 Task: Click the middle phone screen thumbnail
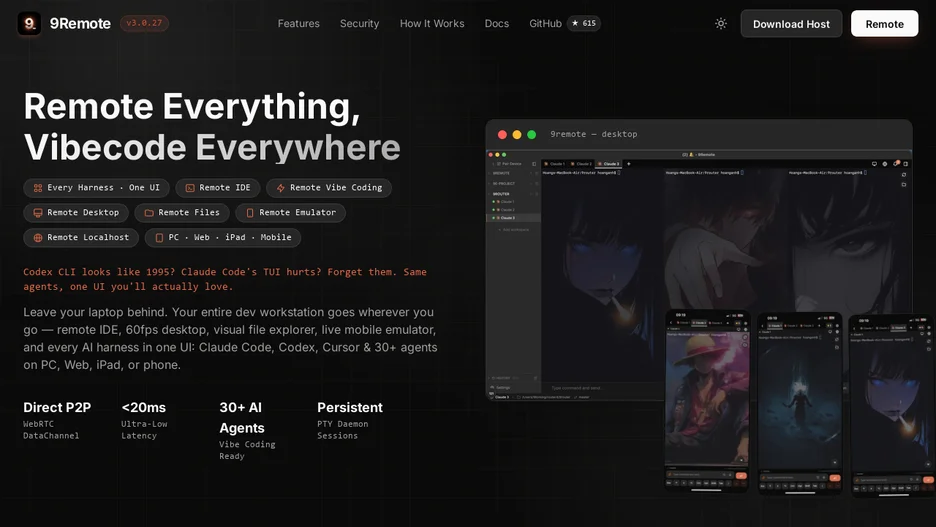[x=800, y=403]
